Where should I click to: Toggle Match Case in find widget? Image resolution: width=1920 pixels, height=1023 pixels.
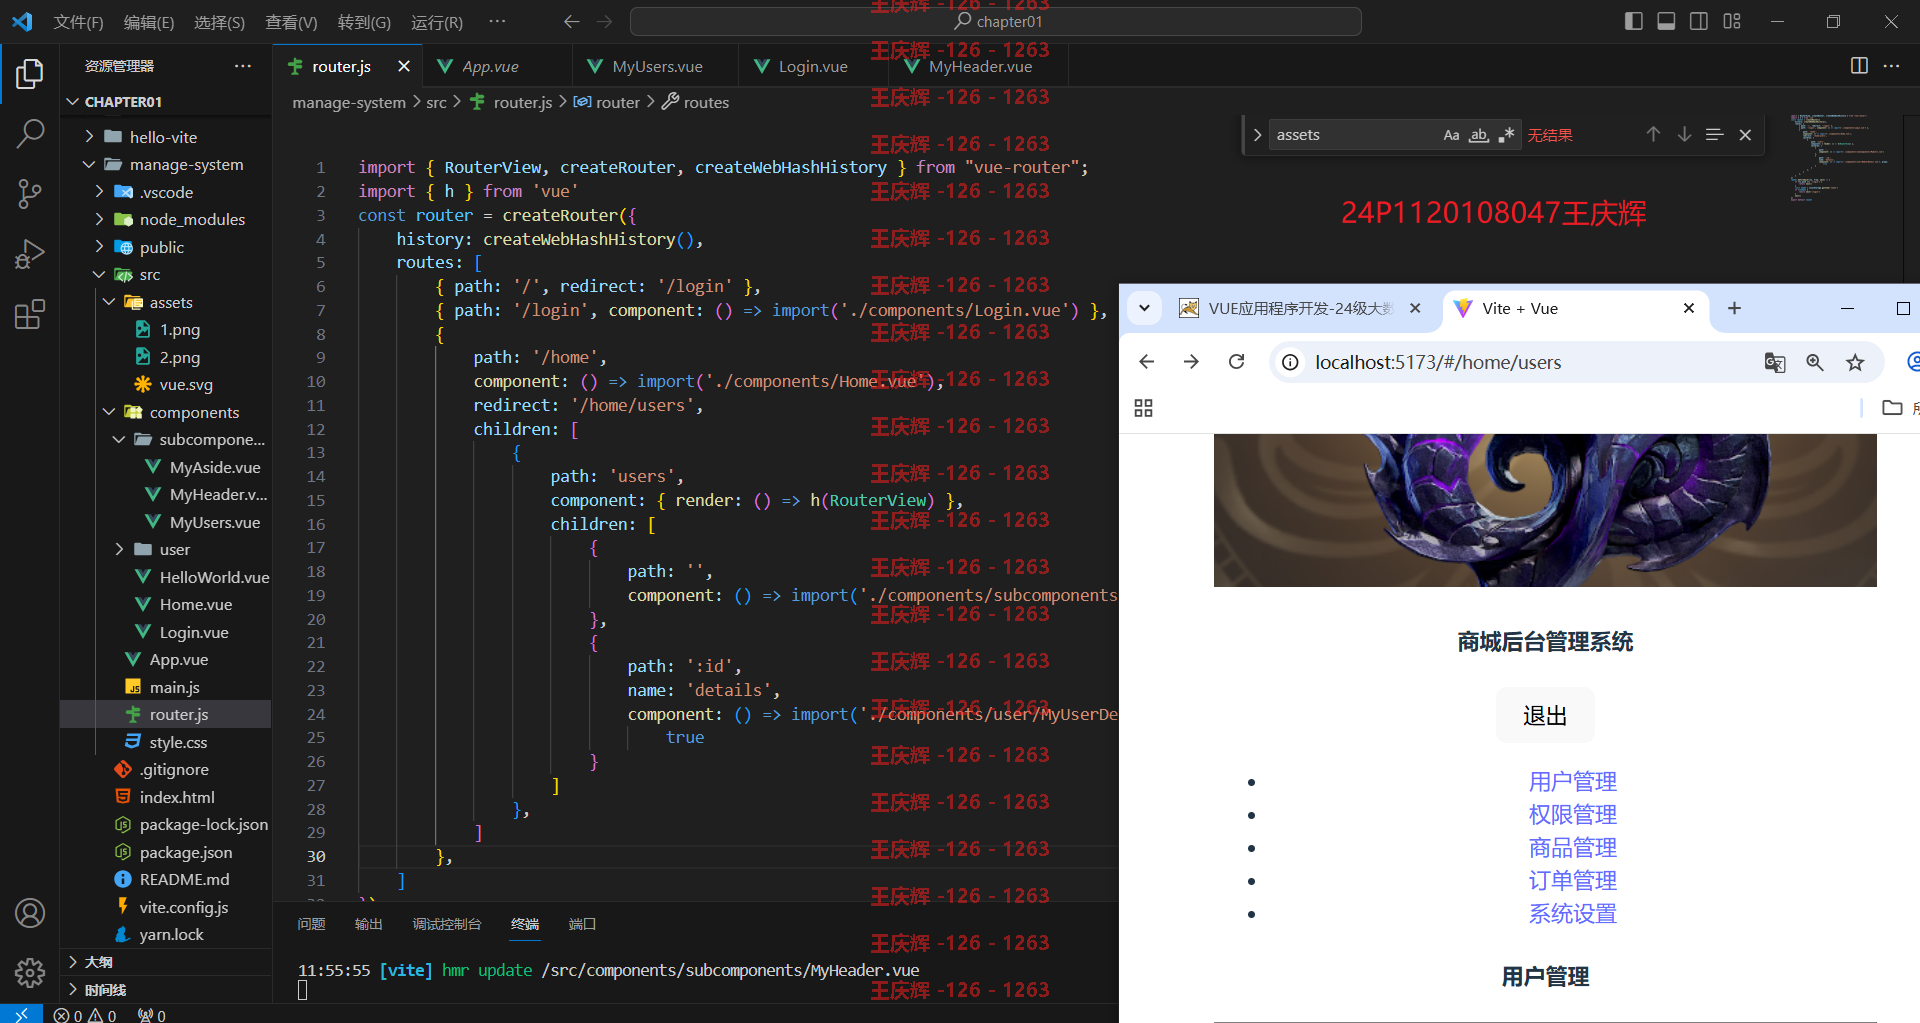(x=1451, y=135)
